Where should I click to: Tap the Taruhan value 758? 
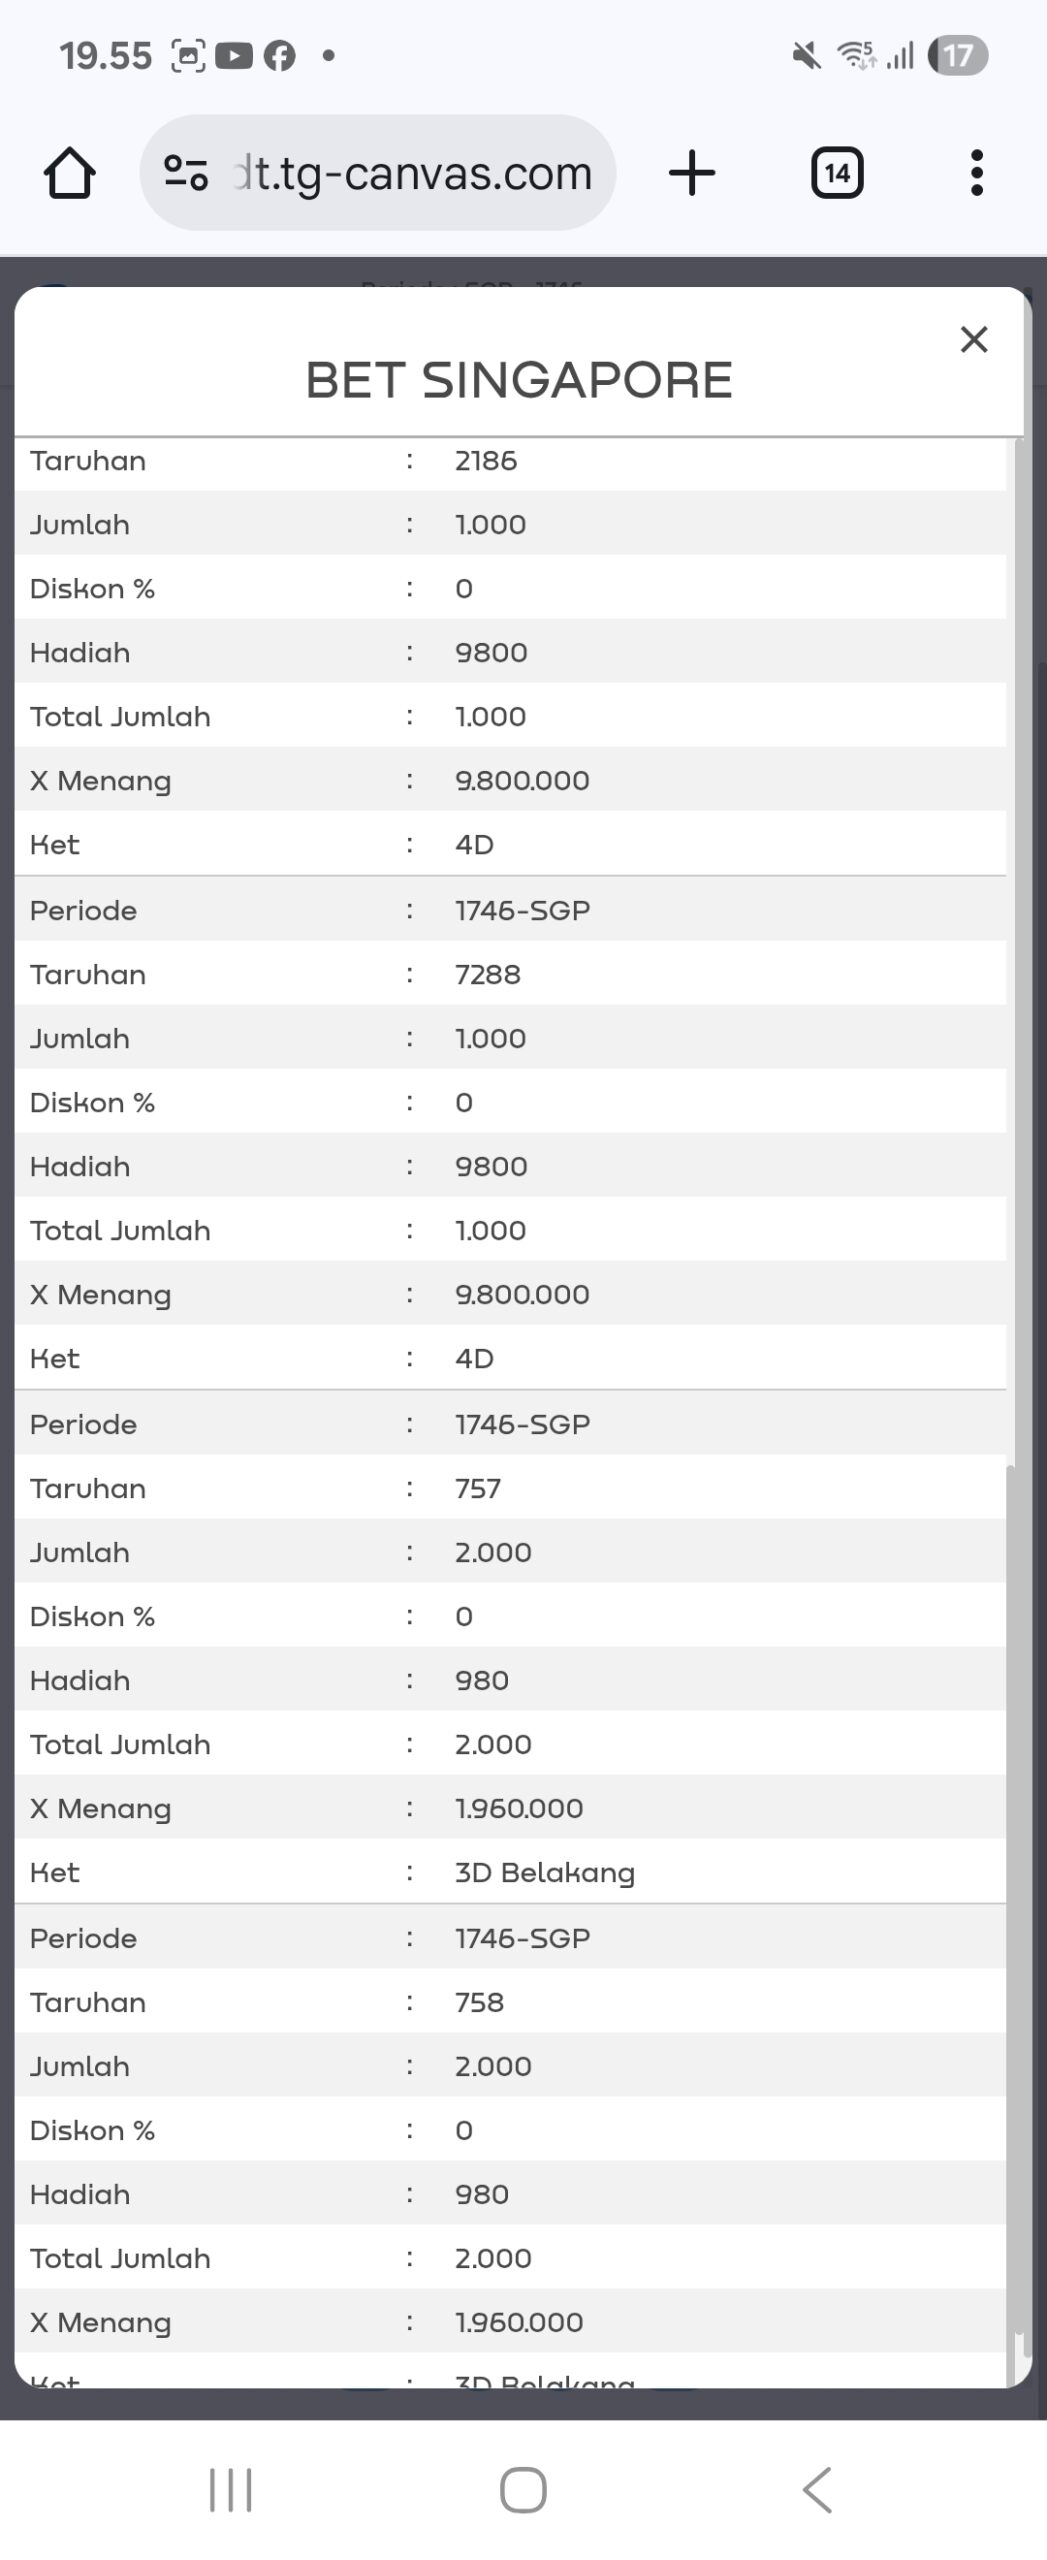click(x=479, y=2003)
